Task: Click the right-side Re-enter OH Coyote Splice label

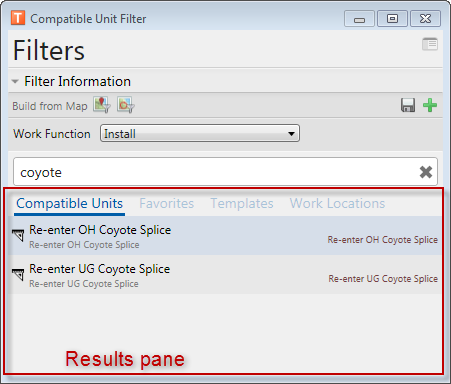Action: 382,240
